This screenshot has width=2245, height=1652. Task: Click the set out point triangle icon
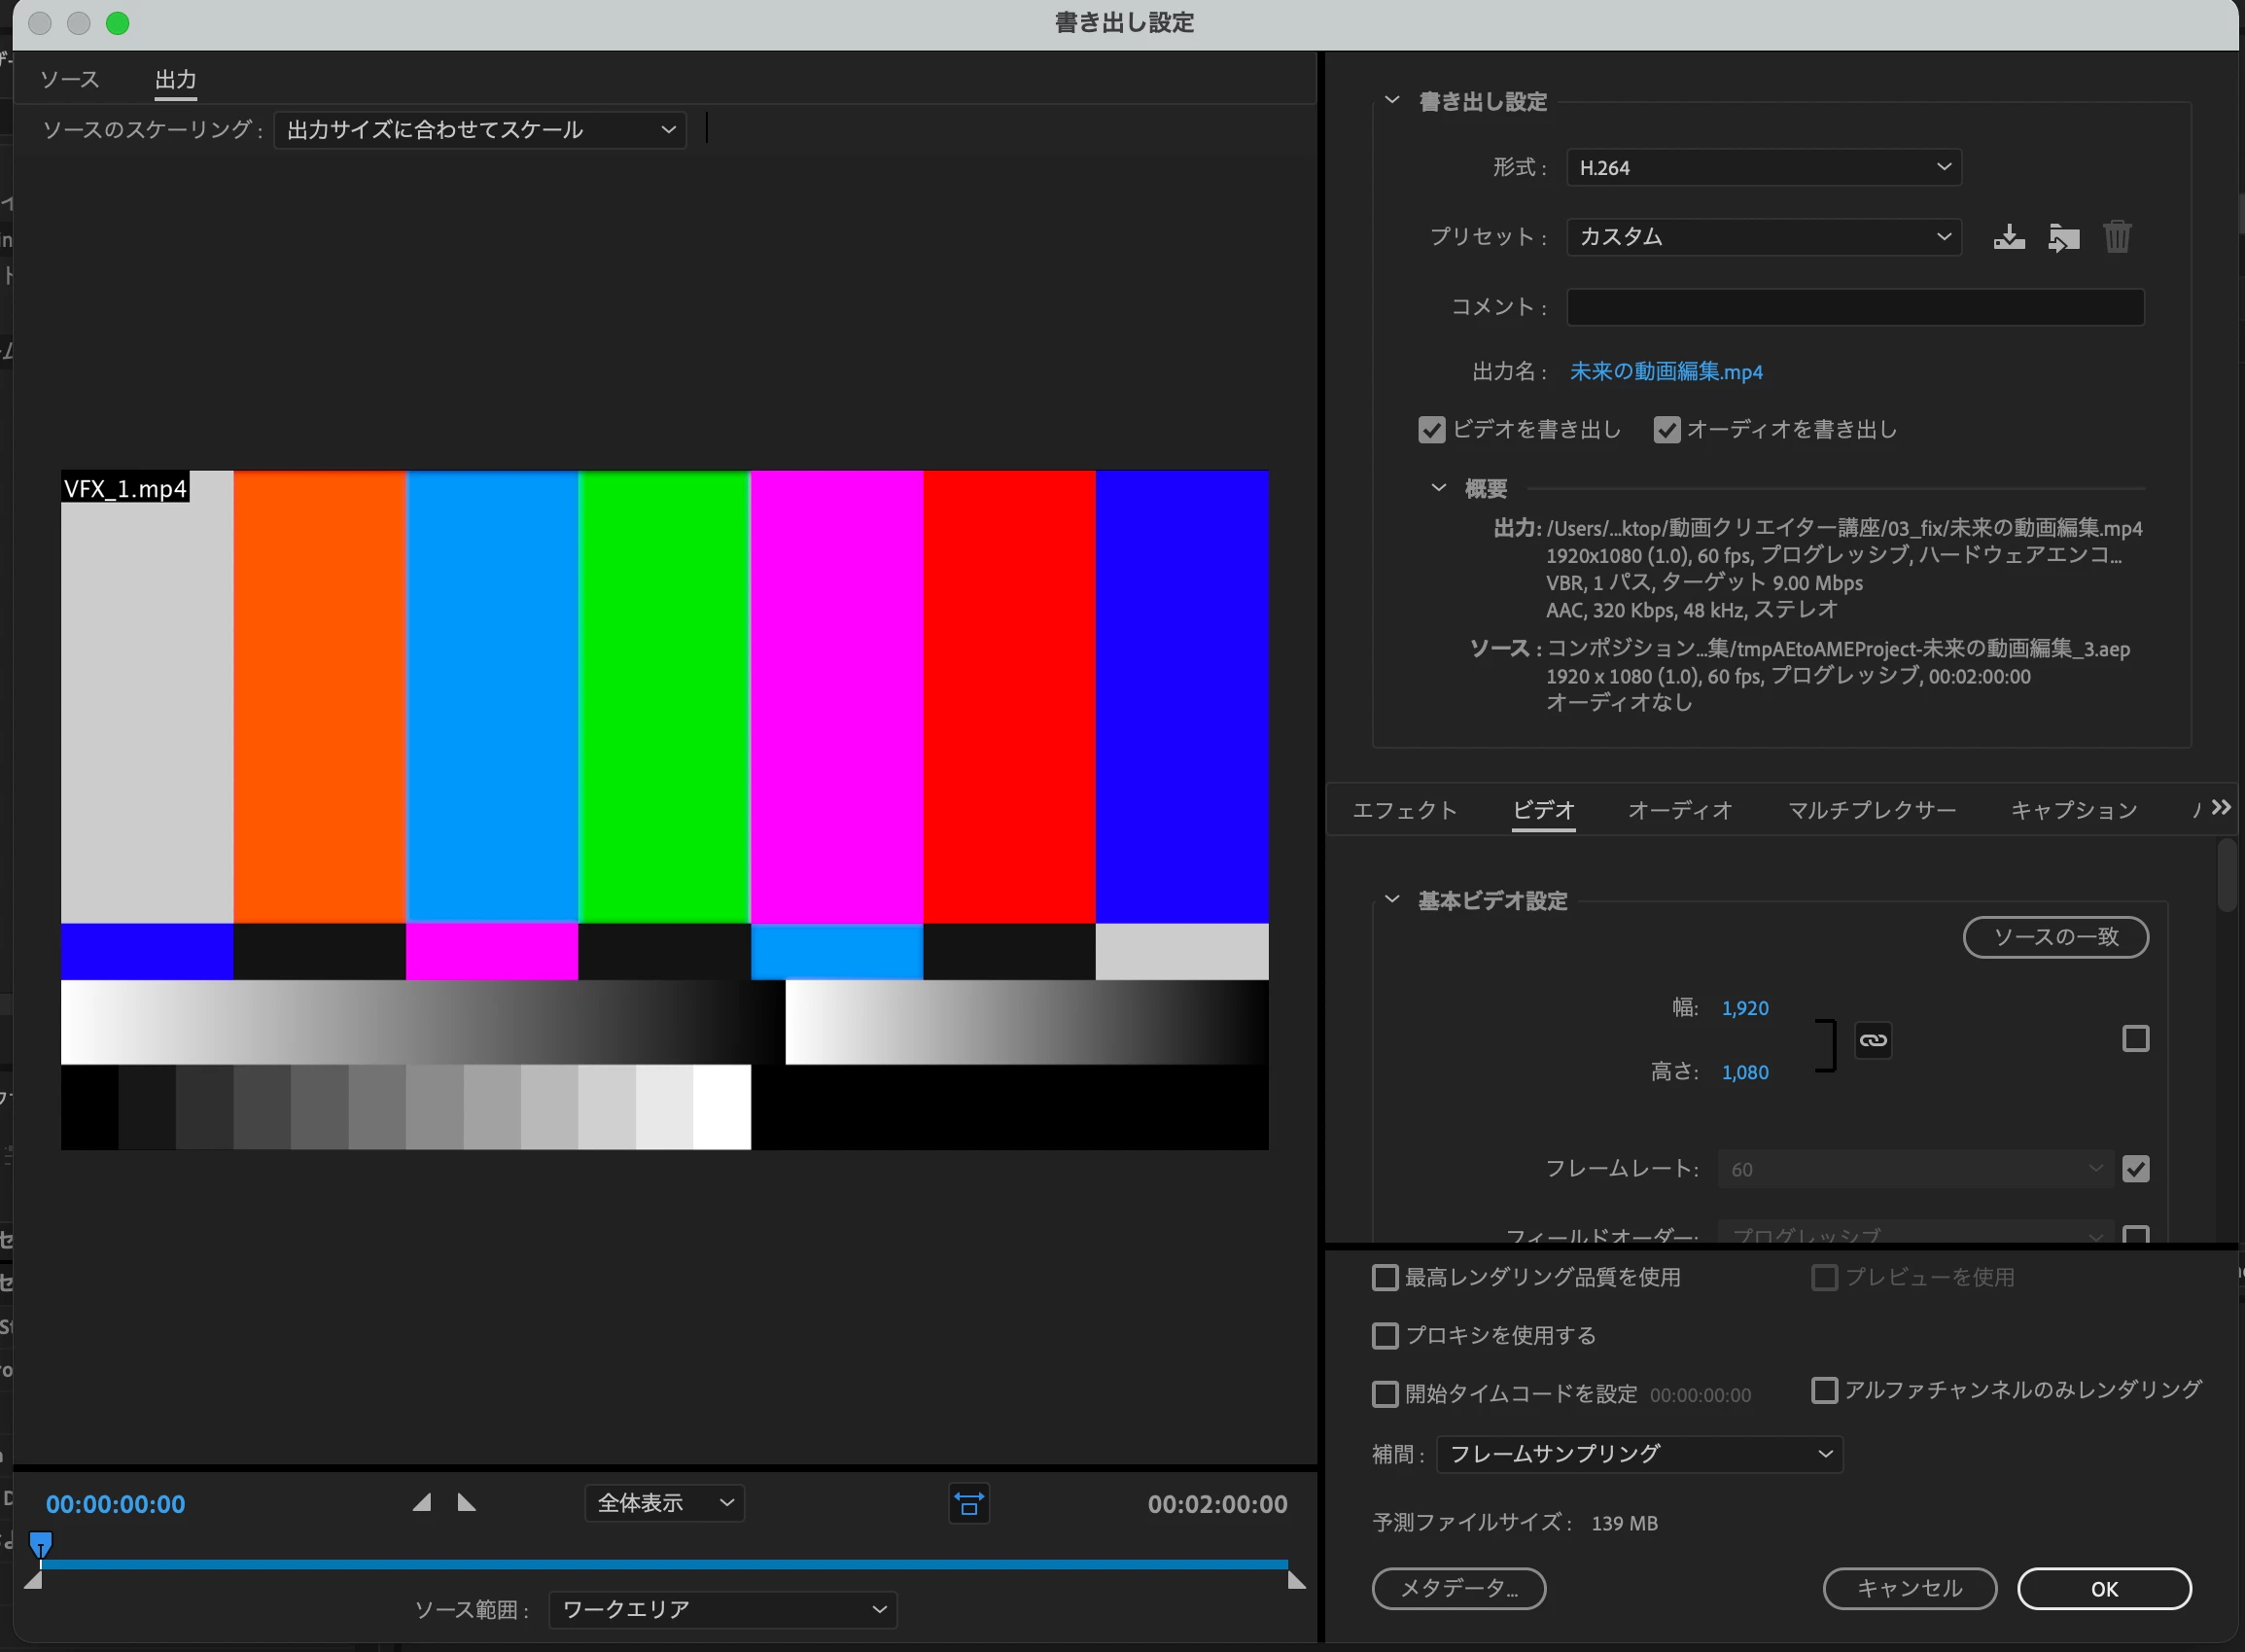tap(467, 1502)
